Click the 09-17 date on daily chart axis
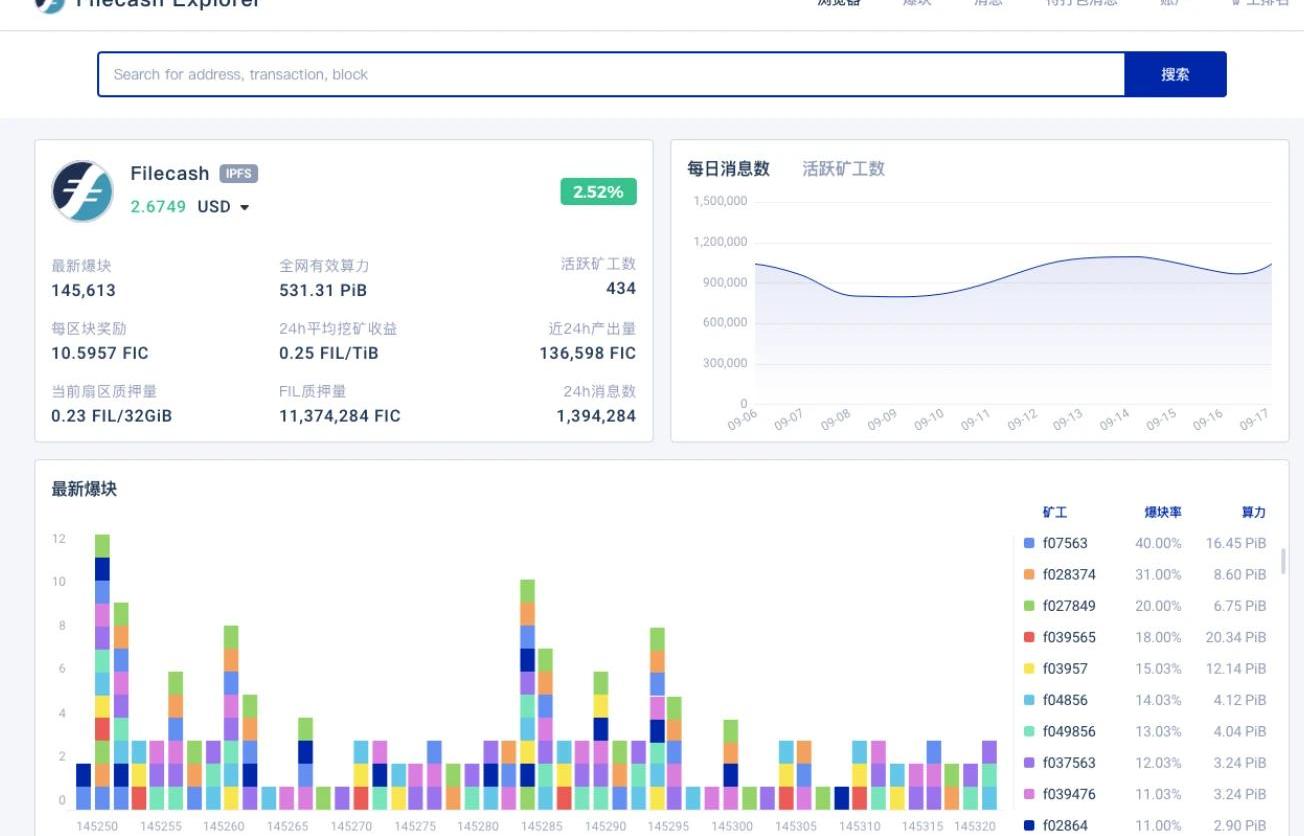Screen dimensions: 1304x836 pos(1255,420)
